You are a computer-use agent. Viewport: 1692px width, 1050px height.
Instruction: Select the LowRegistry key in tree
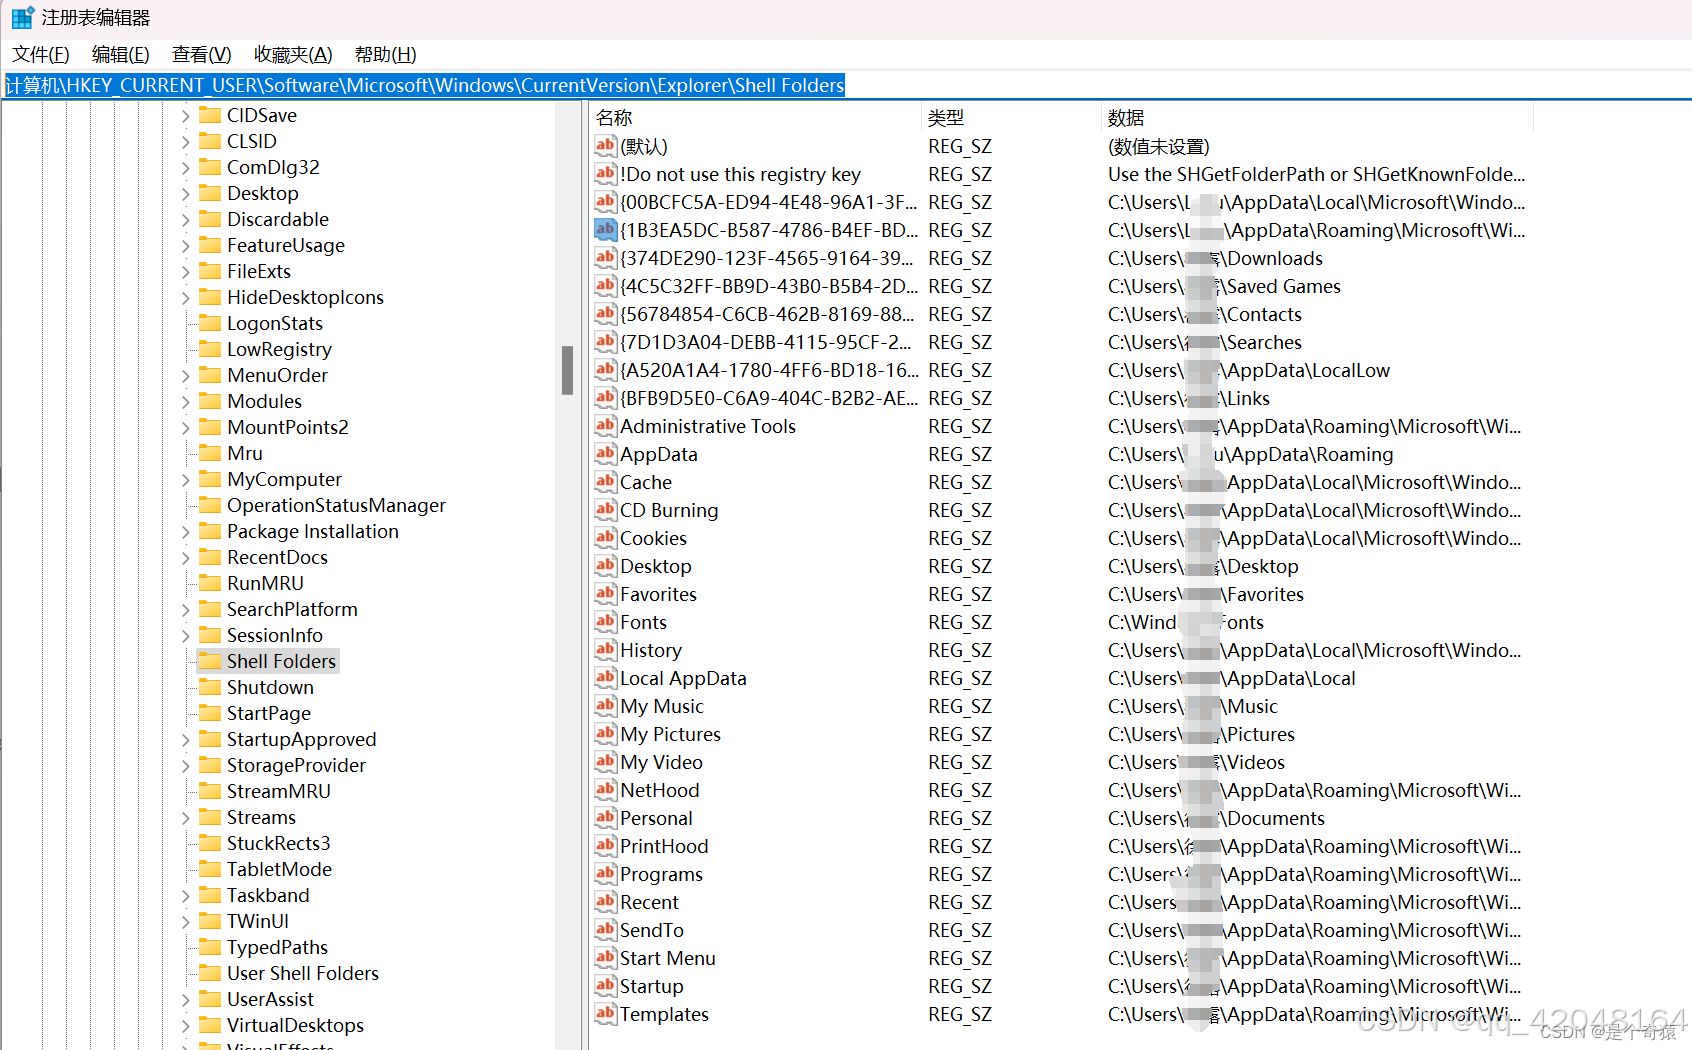pos(279,349)
